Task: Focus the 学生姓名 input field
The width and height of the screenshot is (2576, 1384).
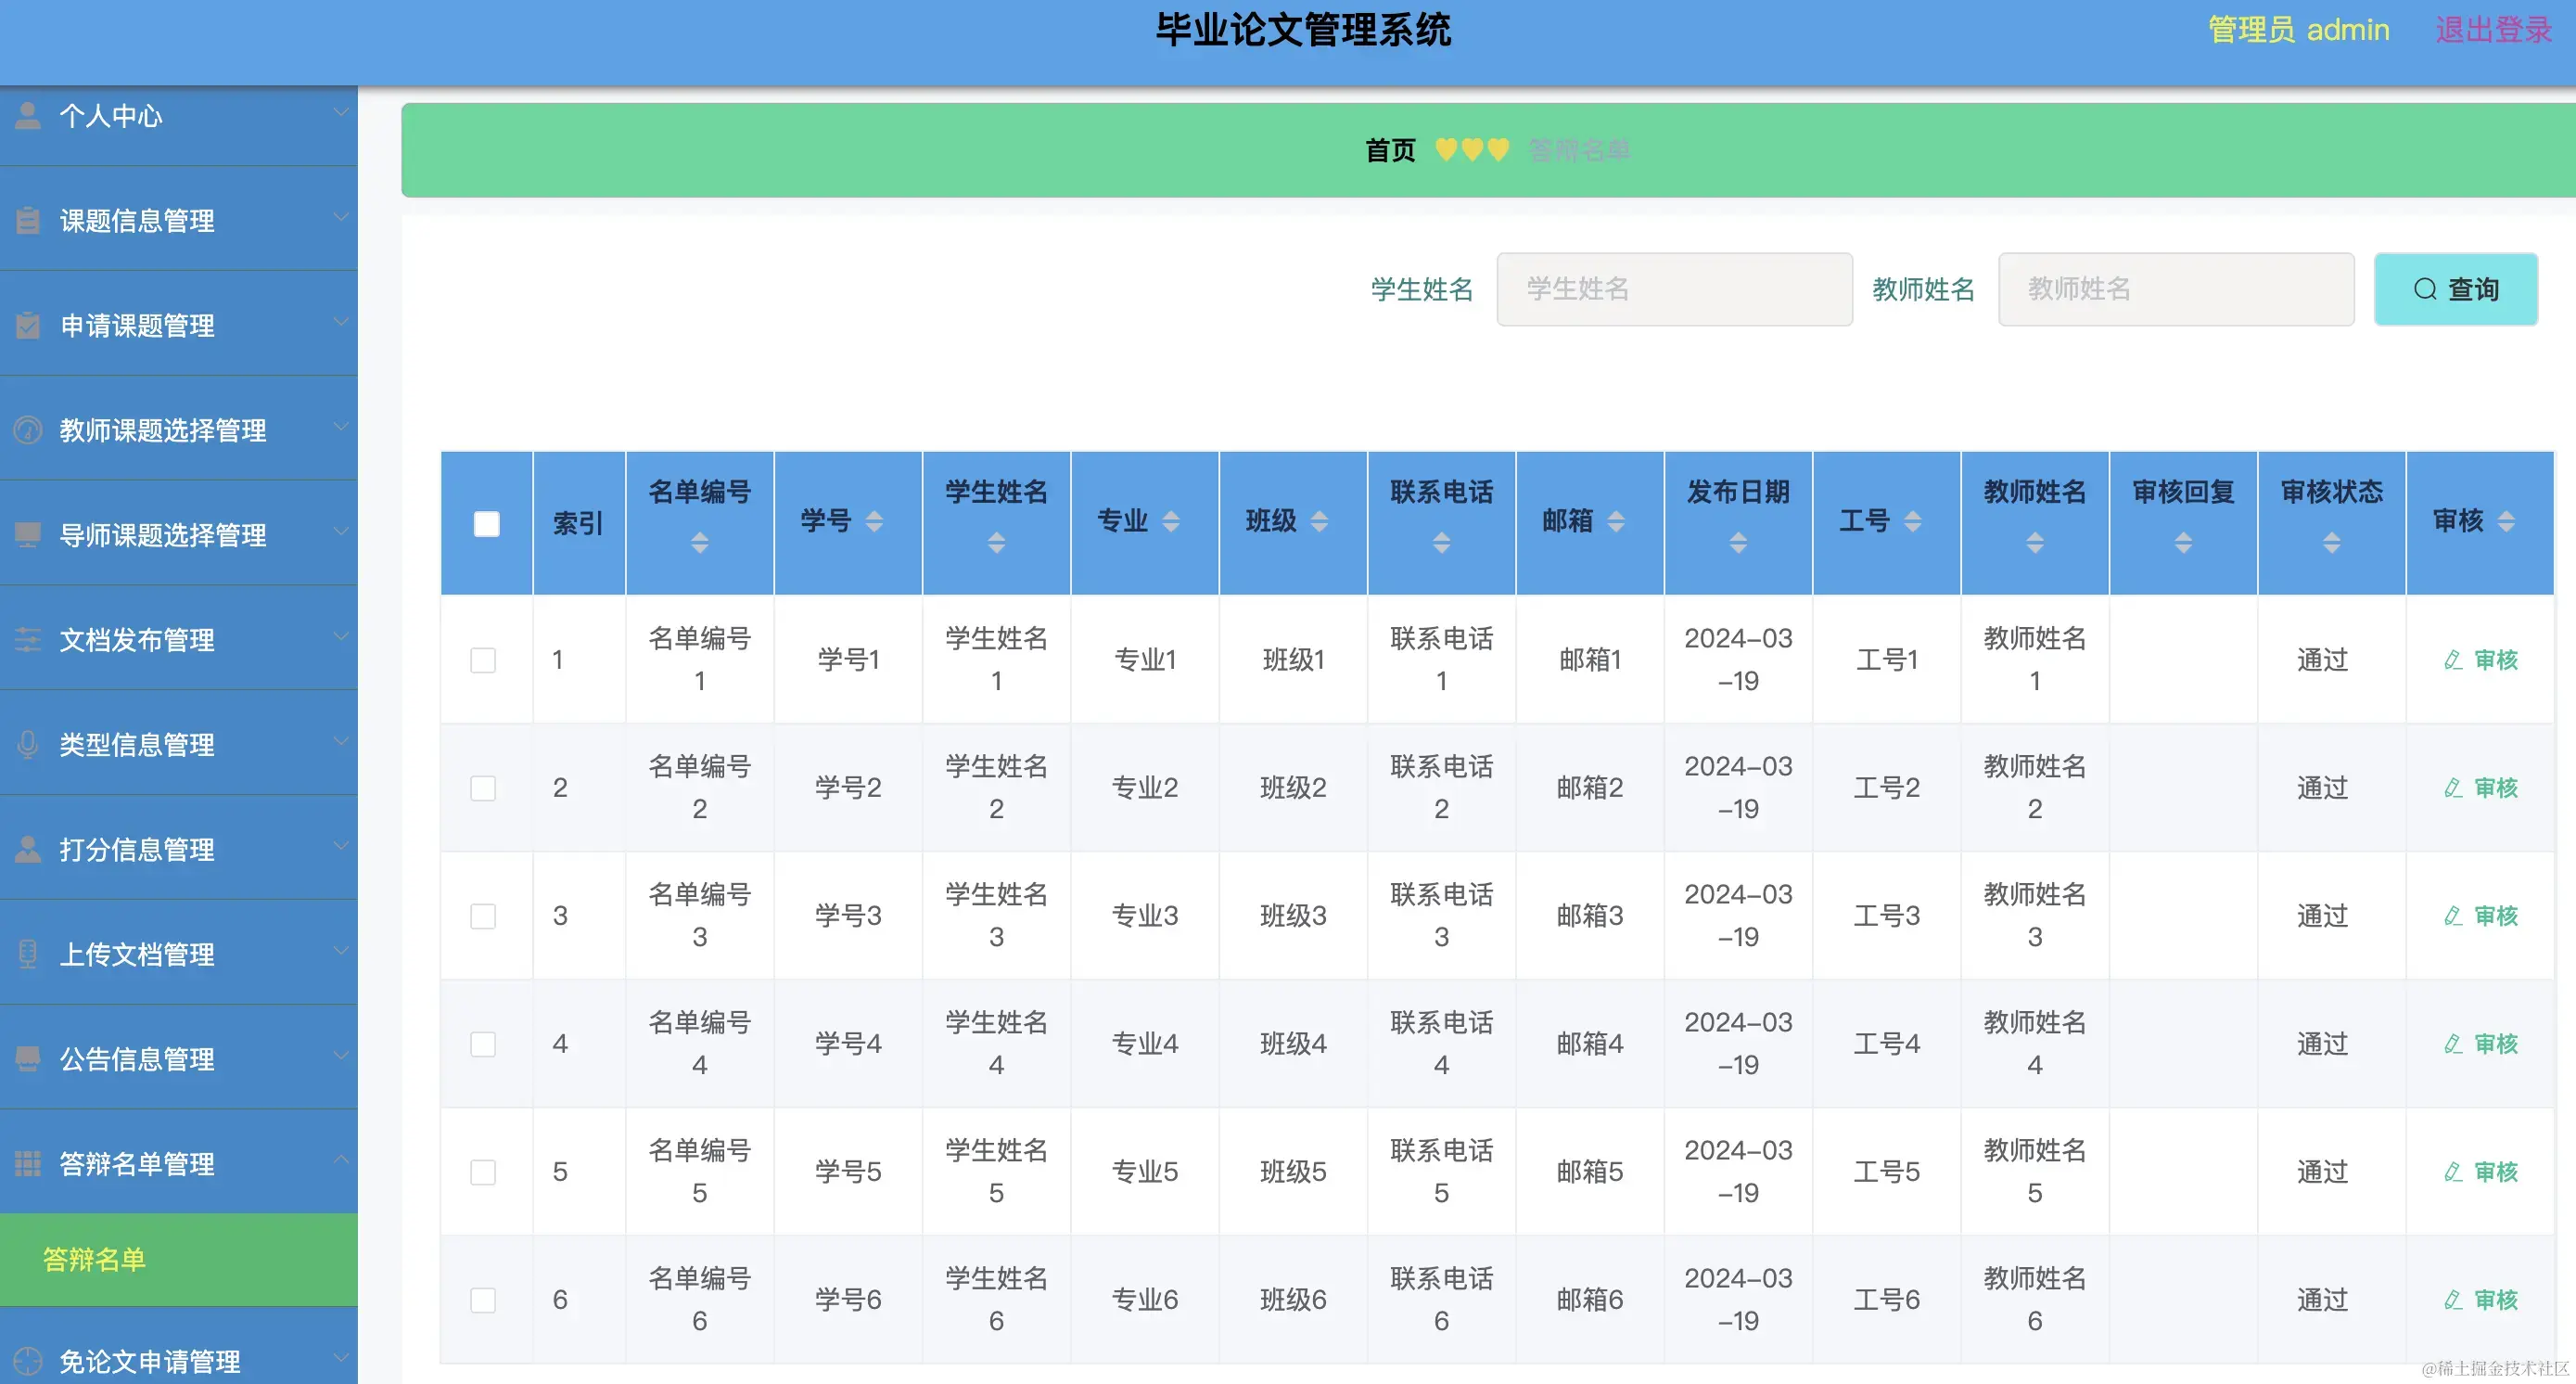Action: click(x=1674, y=289)
